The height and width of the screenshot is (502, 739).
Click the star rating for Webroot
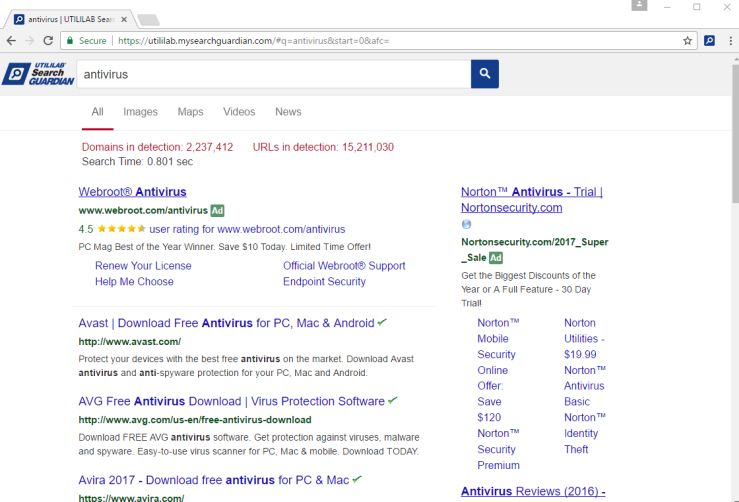[x=122, y=229]
